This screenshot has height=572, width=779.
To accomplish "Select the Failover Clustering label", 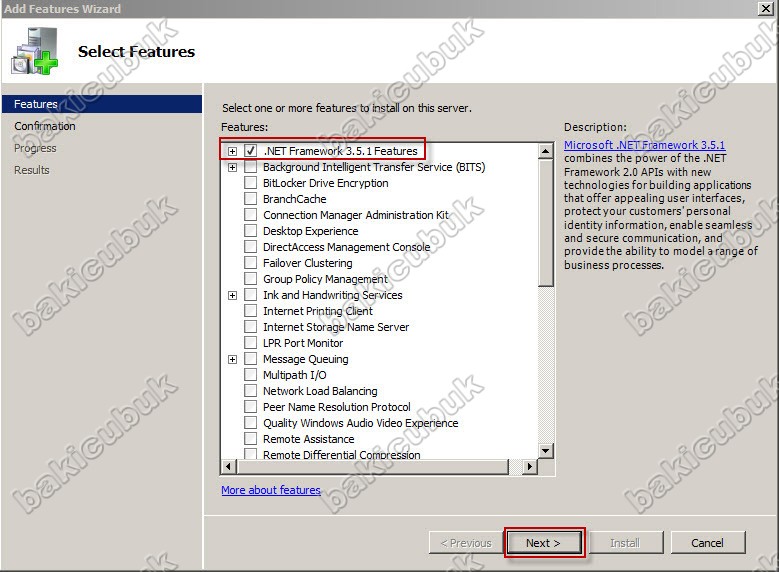I will point(308,263).
